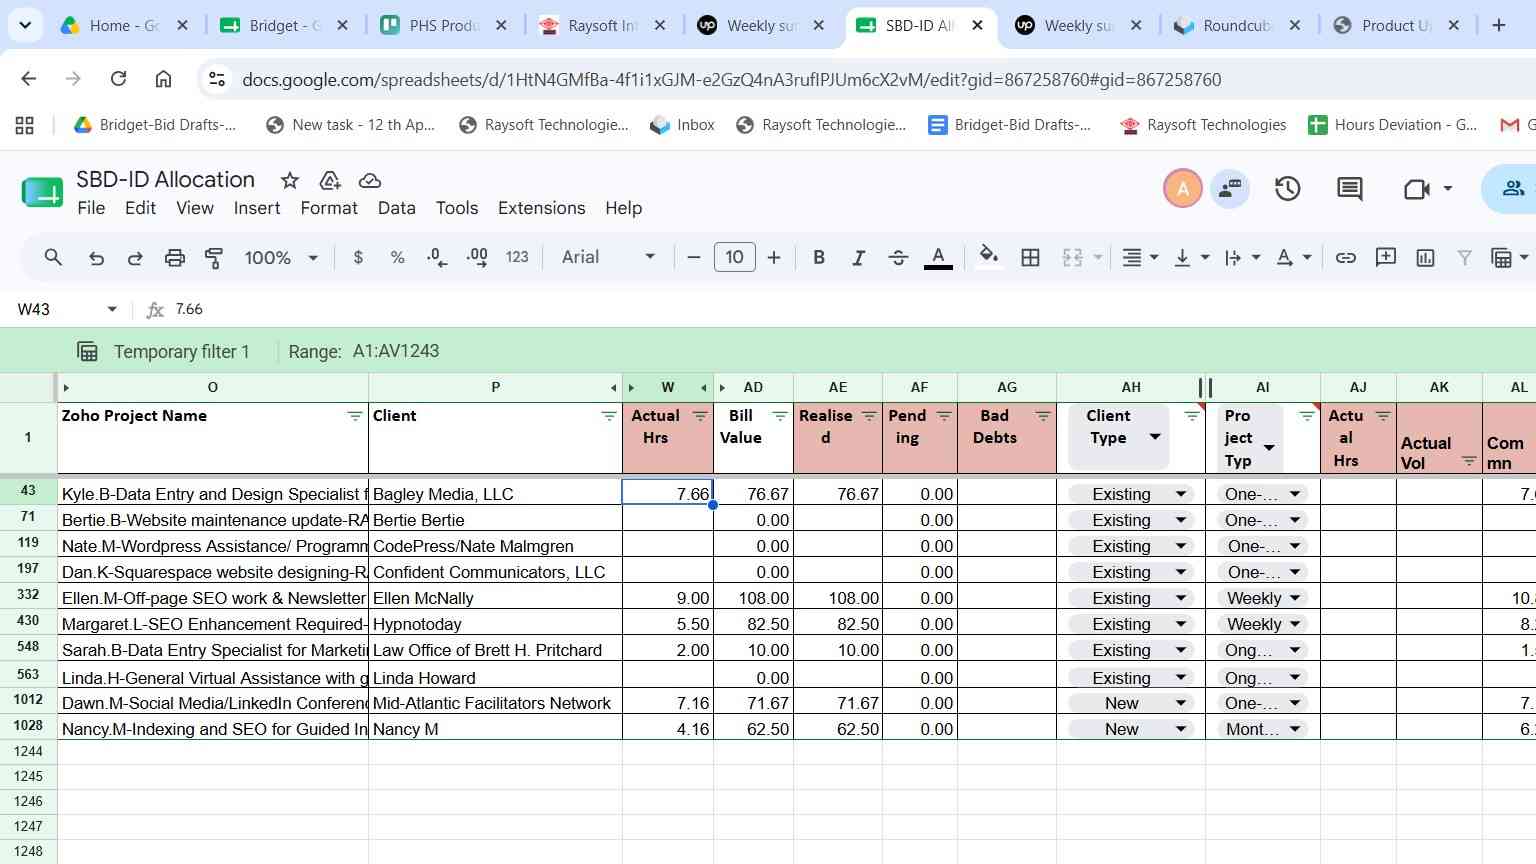
Task: Click the paint format roller icon
Action: [x=214, y=258]
